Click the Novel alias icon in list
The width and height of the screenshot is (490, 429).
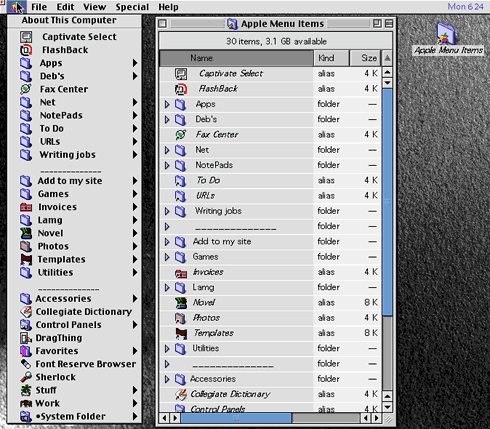point(181,303)
